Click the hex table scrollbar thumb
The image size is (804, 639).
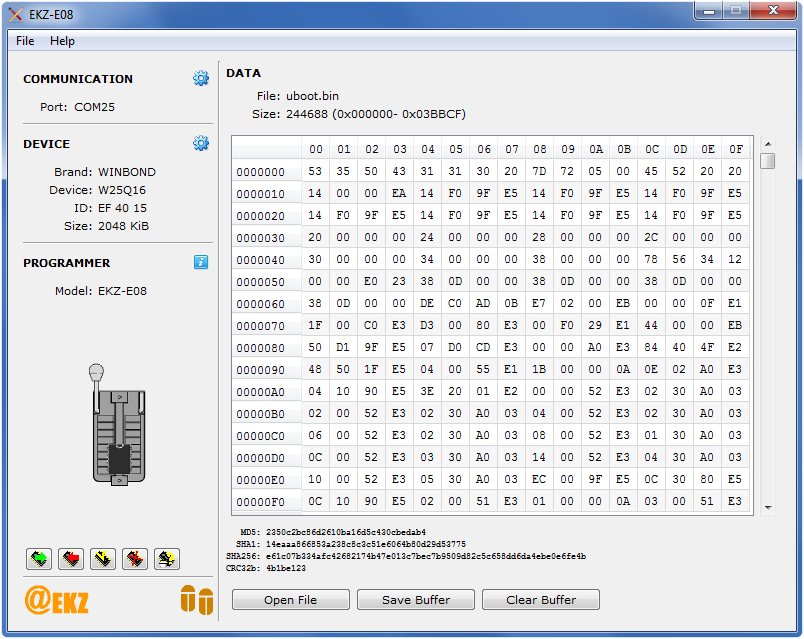[767, 162]
